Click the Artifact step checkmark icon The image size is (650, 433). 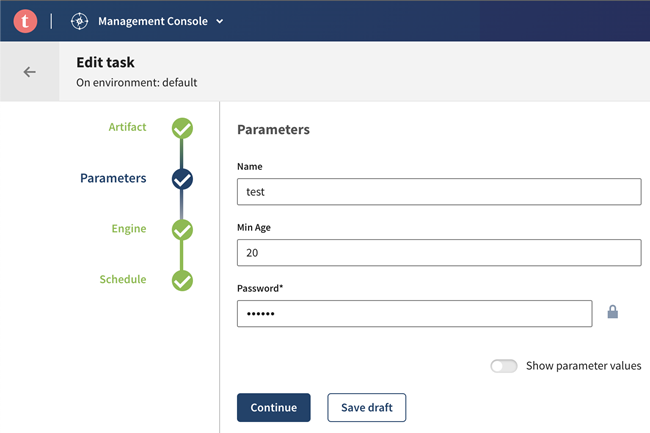[182, 128]
